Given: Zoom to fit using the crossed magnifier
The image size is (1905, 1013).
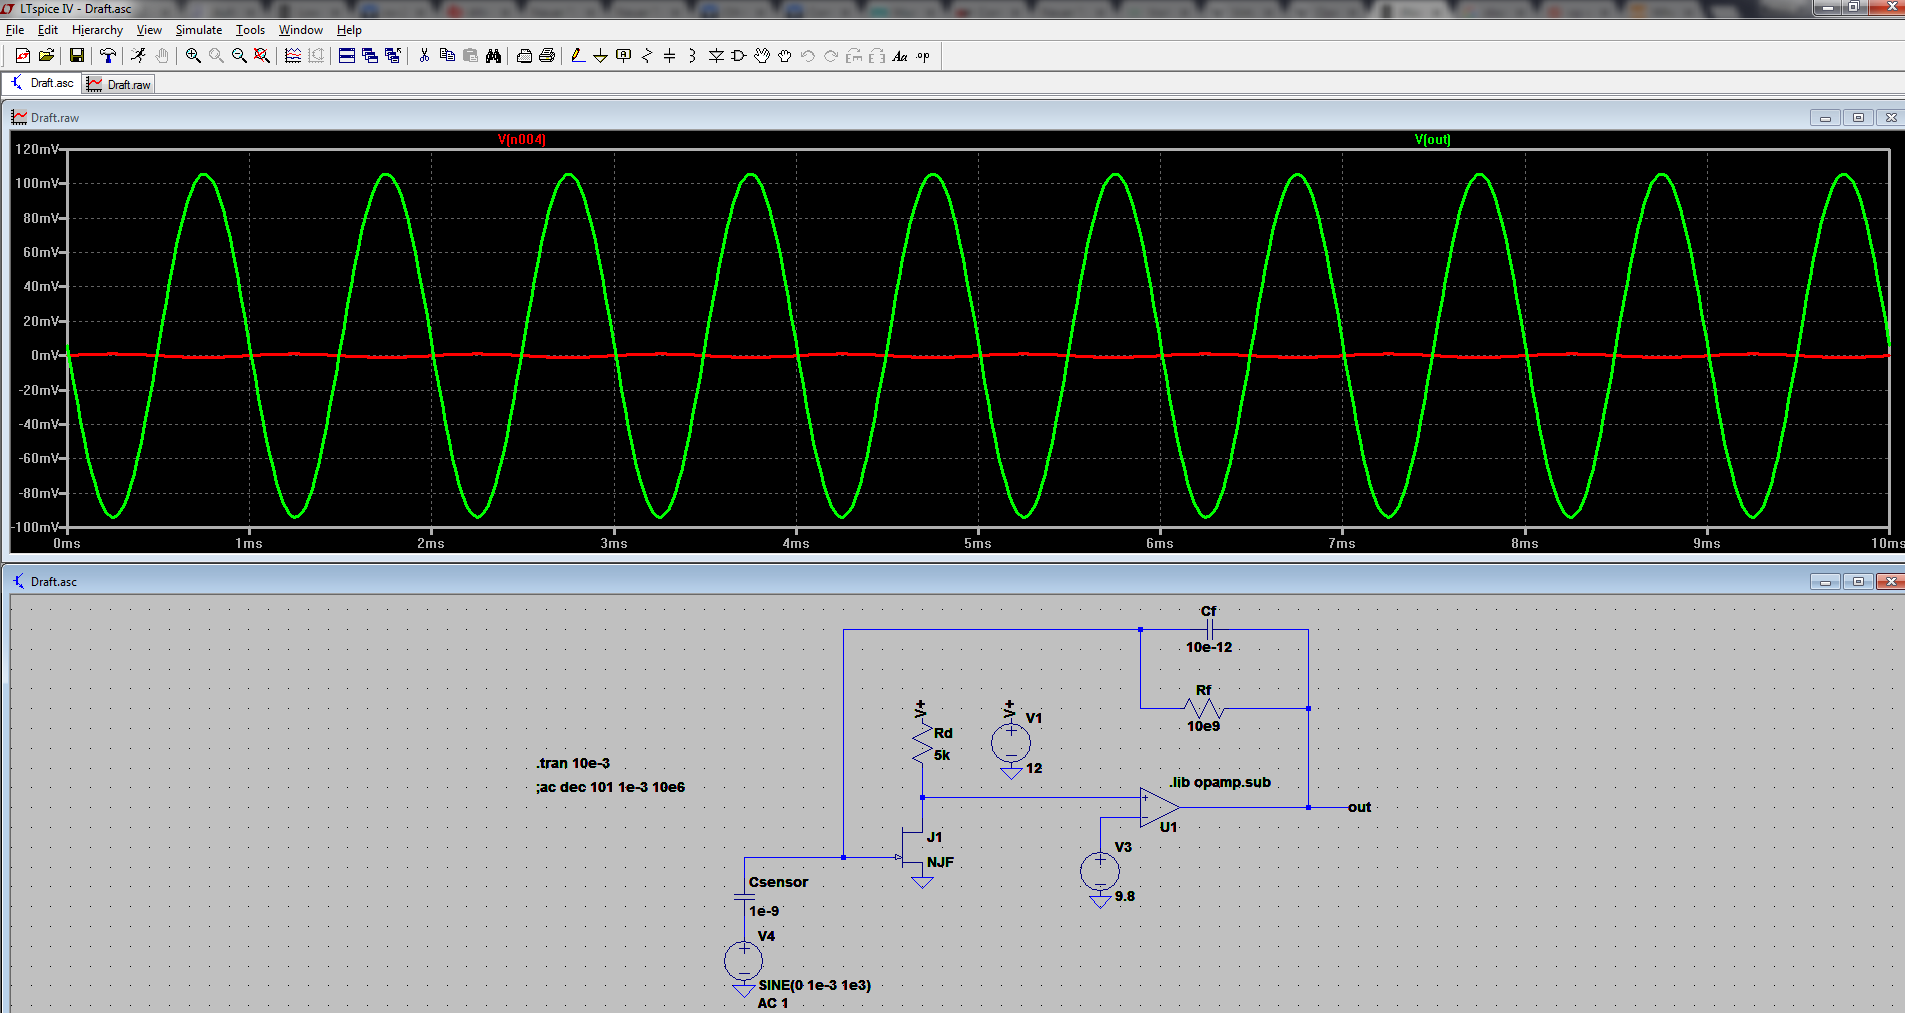Looking at the screenshot, I should 262,56.
